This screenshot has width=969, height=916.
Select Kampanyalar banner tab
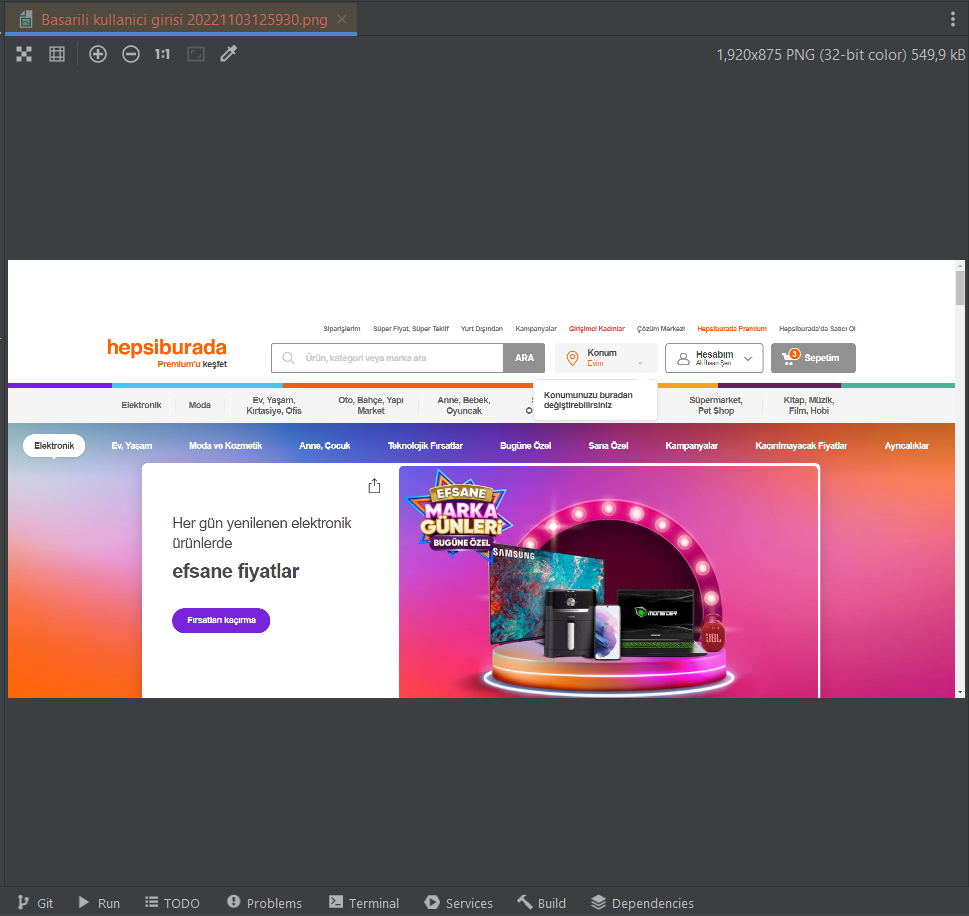click(x=692, y=446)
